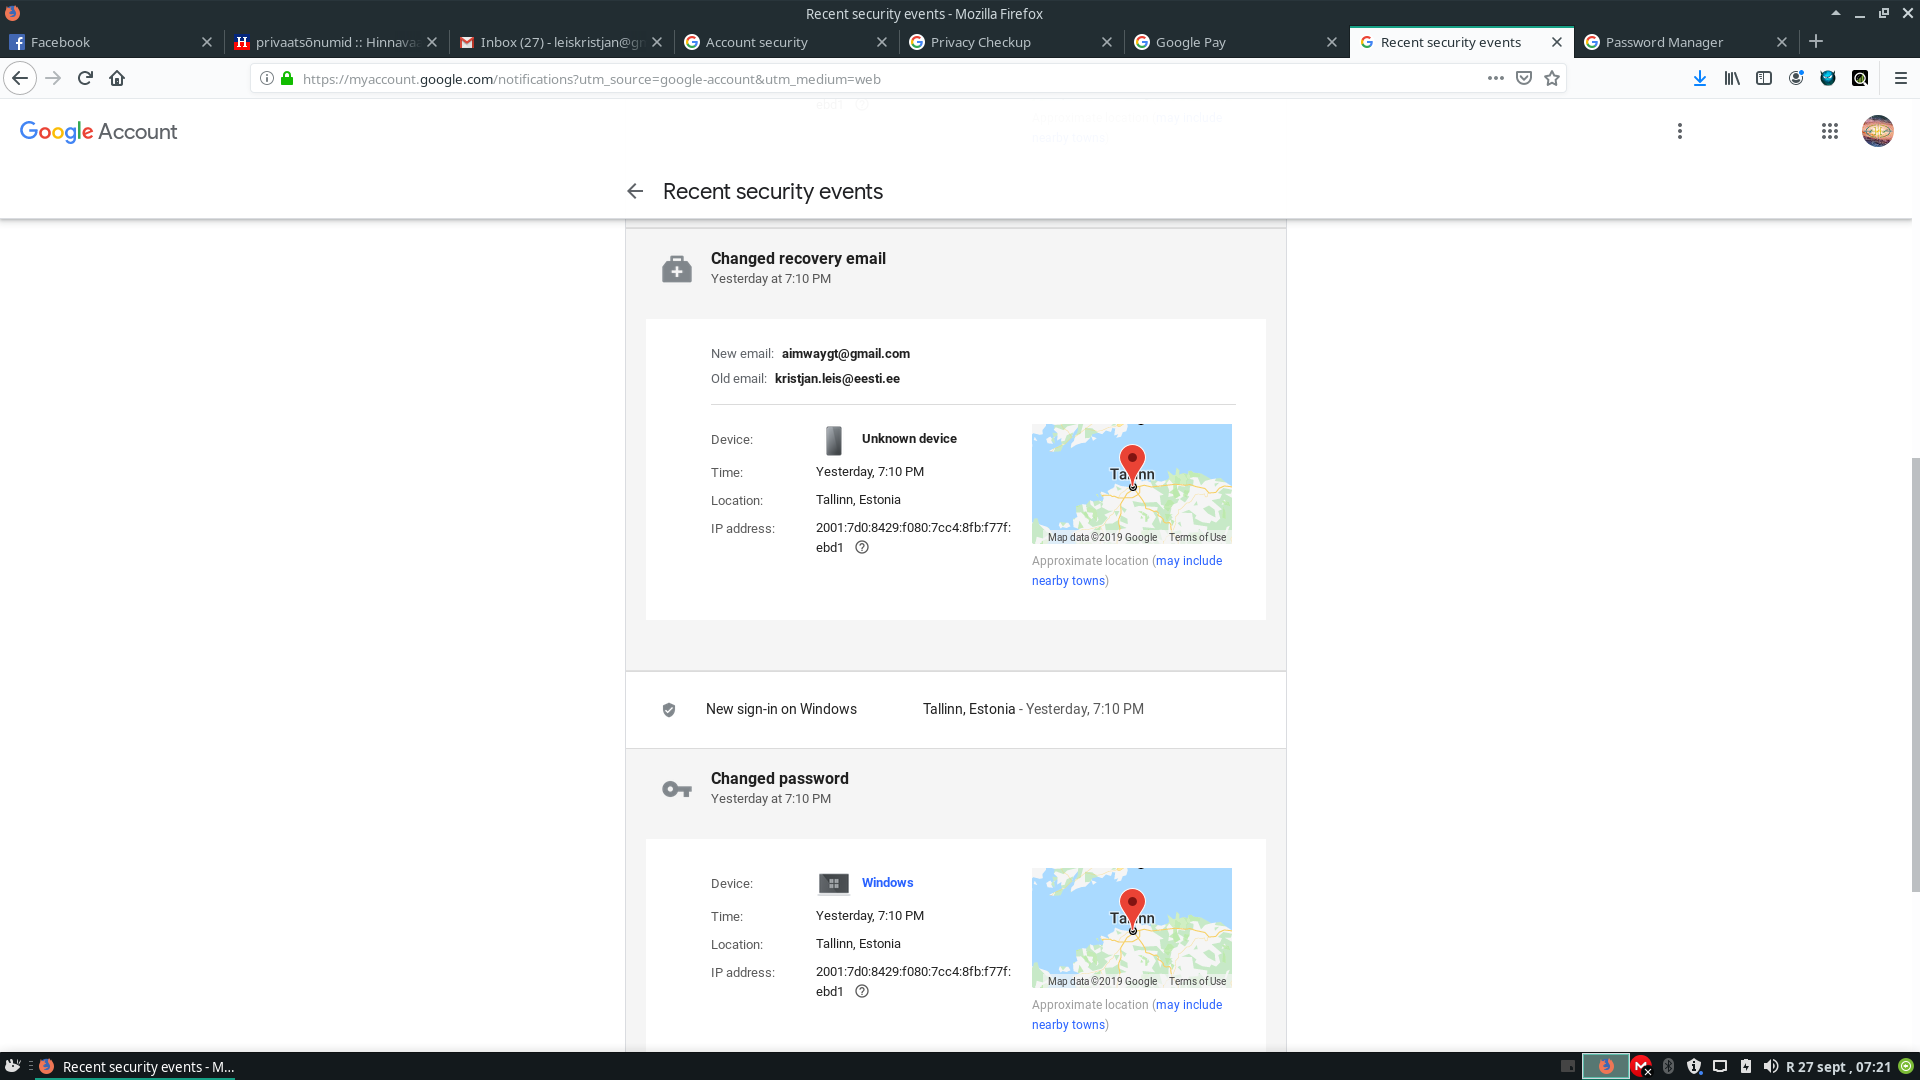Reload the current page
This screenshot has height=1080, width=1920.
85,78
